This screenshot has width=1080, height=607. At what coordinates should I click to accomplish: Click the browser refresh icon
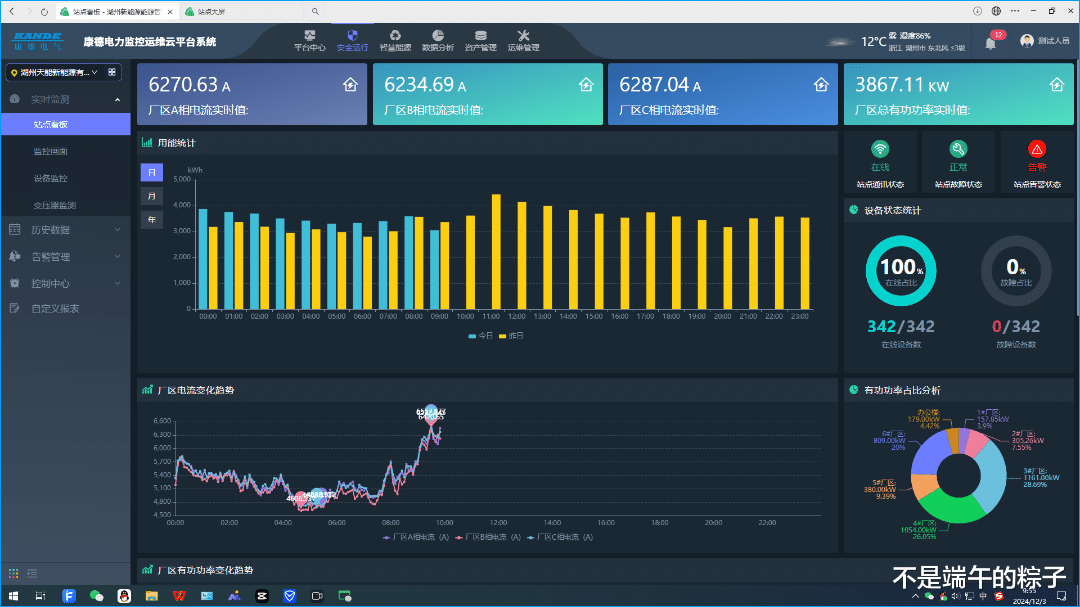(44, 12)
